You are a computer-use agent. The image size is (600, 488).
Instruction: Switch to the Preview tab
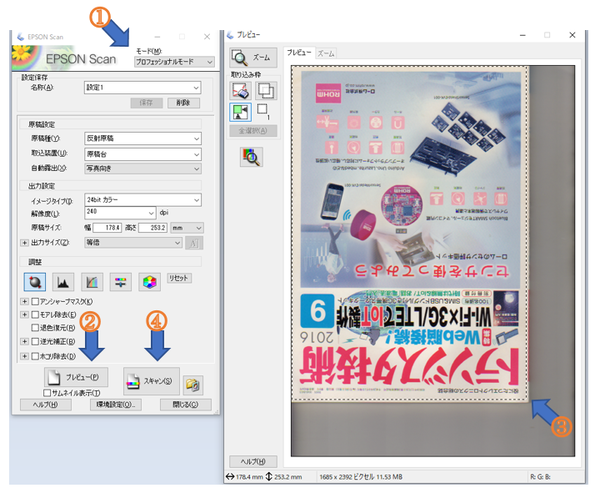pos(299,53)
